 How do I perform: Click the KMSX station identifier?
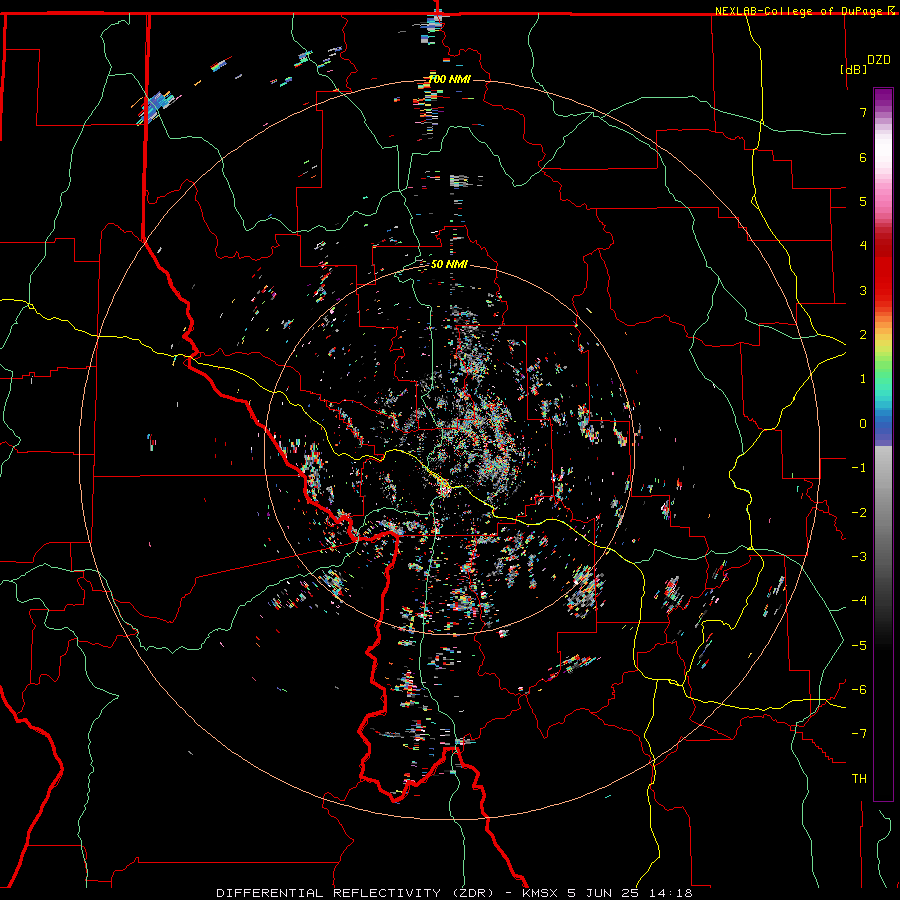coord(540,893)
